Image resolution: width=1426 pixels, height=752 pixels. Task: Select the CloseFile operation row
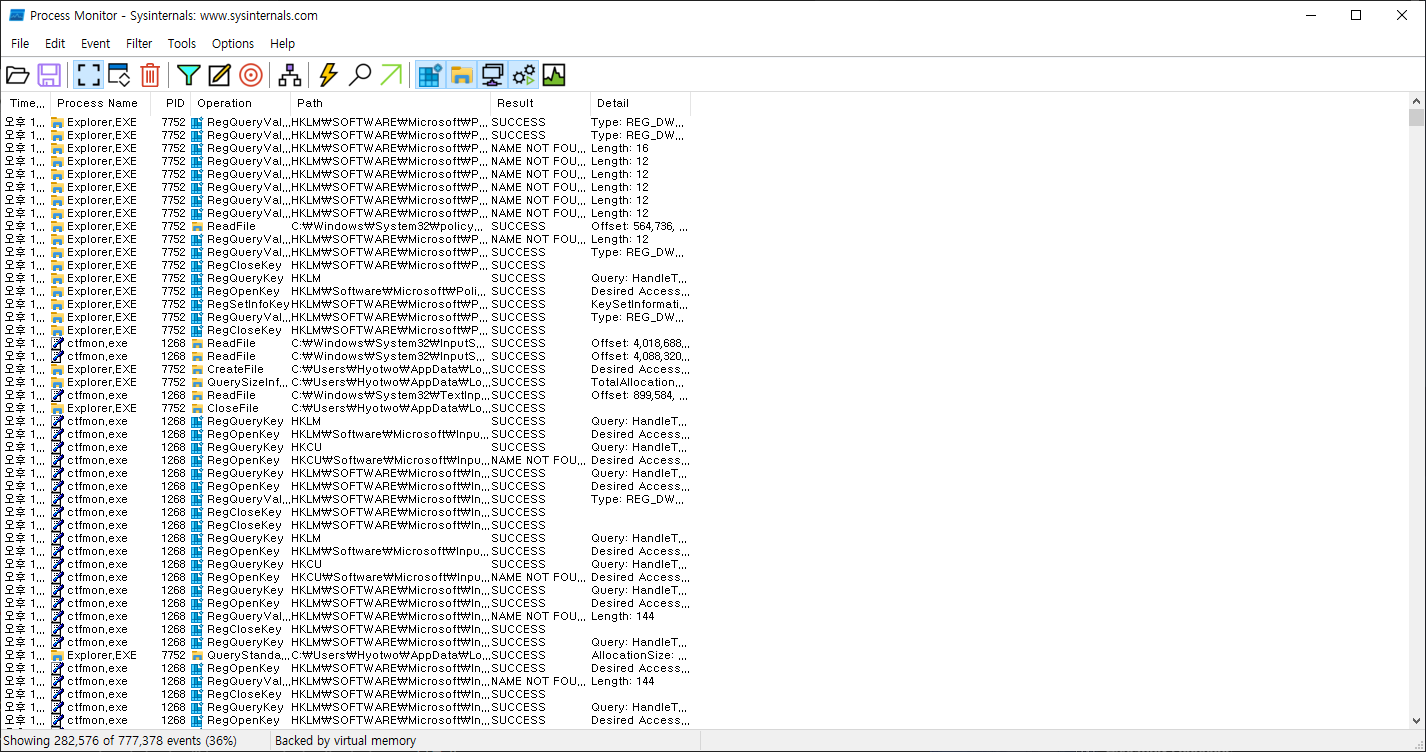pos(346,408)
